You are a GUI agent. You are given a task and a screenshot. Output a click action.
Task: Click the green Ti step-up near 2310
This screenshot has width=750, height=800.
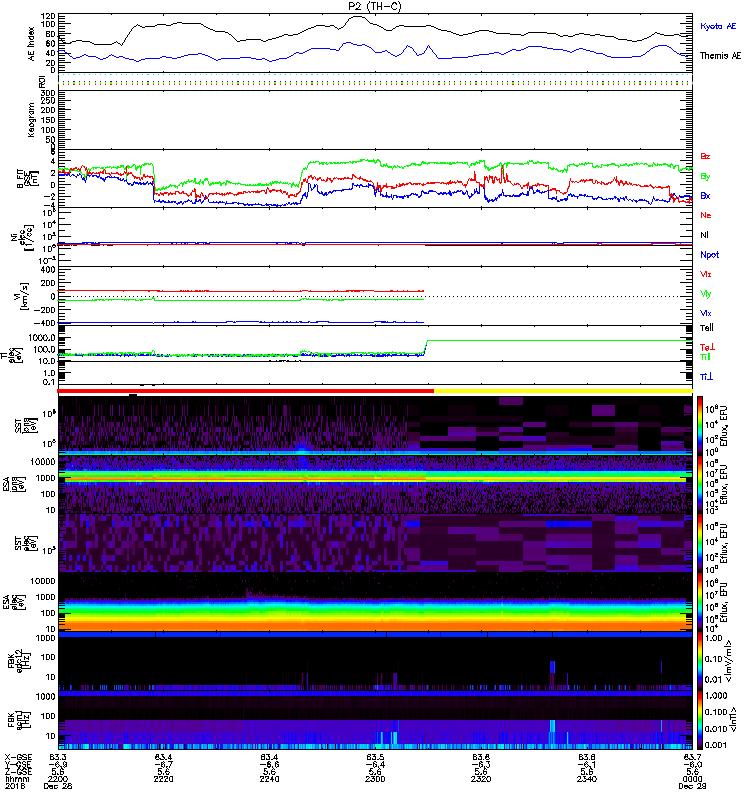click(426, 347)
